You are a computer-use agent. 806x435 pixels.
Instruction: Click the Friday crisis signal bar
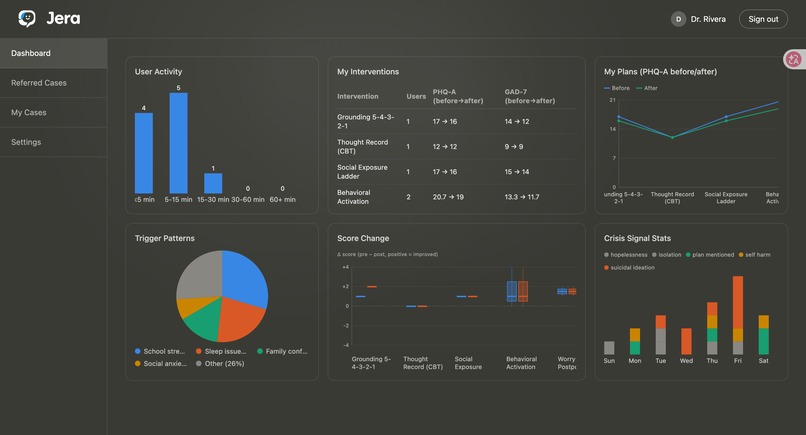(738, 315)
